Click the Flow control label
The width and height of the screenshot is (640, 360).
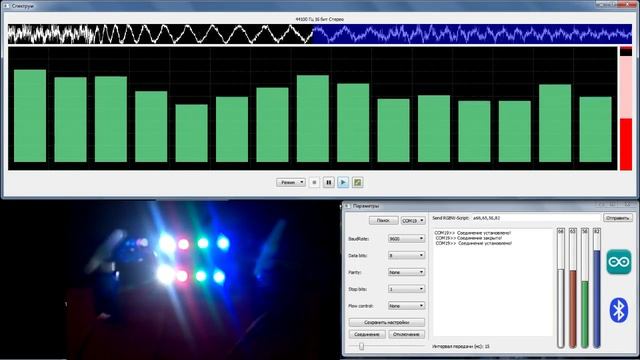pyautogui.click(x=361, y=306)
